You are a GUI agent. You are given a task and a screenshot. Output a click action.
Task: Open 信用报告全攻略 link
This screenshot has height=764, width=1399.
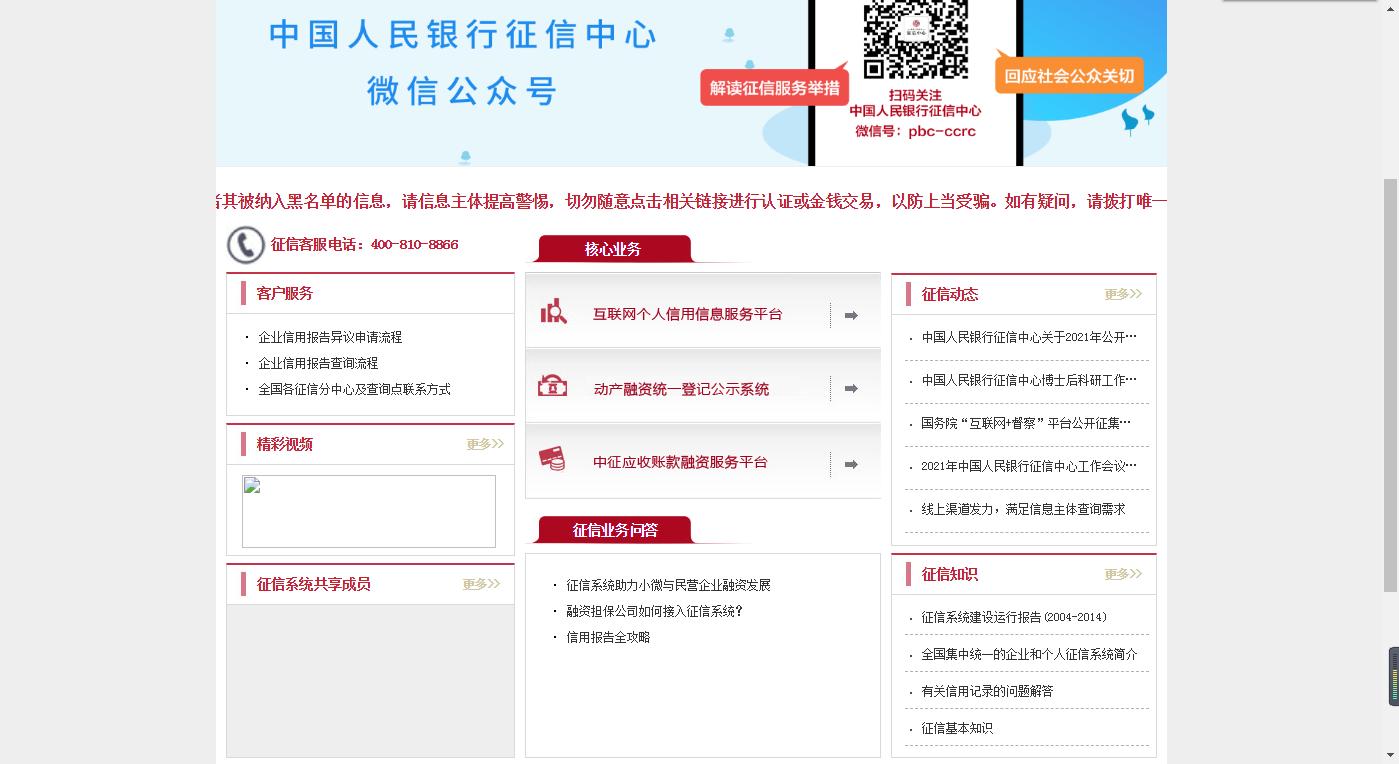point(608,637)
